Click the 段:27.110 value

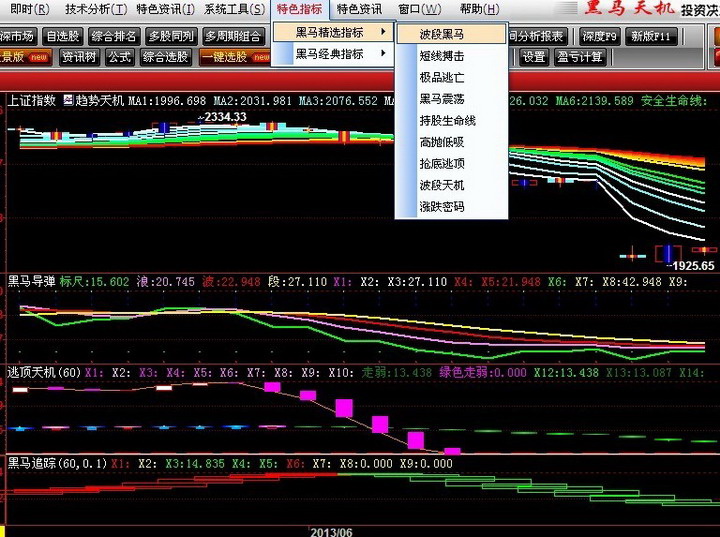pyautogui.click(x=297, y=282)
